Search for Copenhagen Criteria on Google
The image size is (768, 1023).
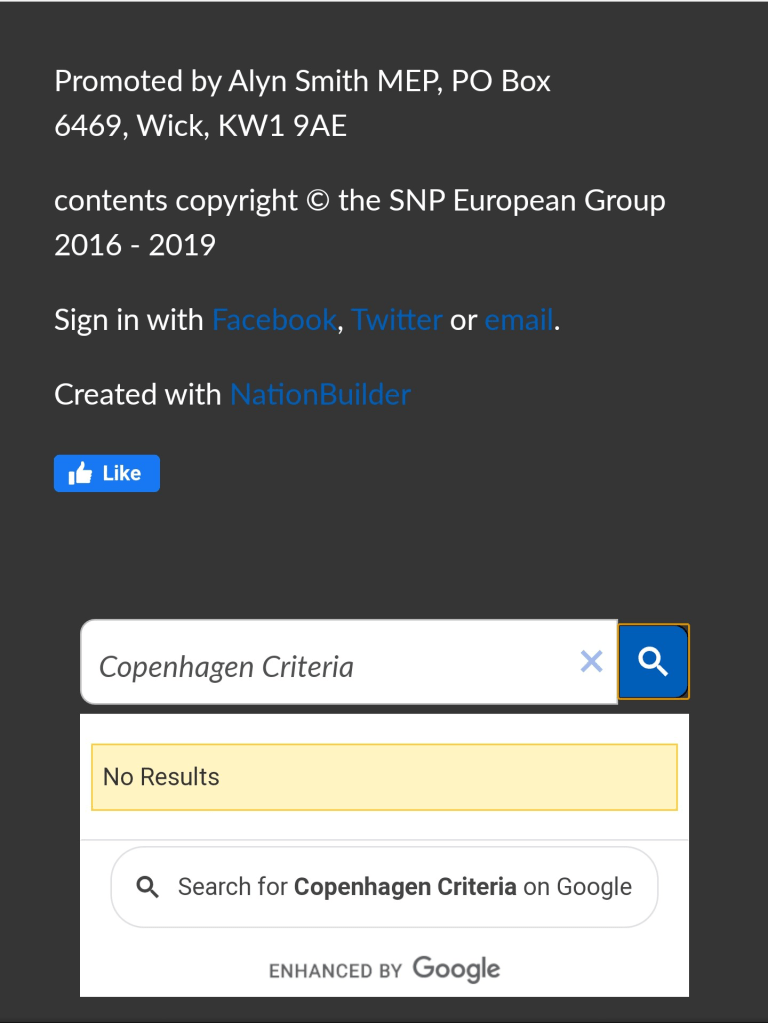tap(404, 887)
